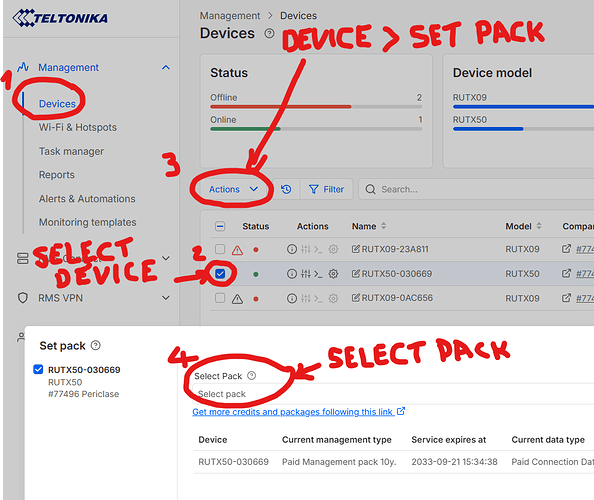The image size is (594, 500).
Task: Go to Alerts & Automations
Action: click(x=87, y=198)
